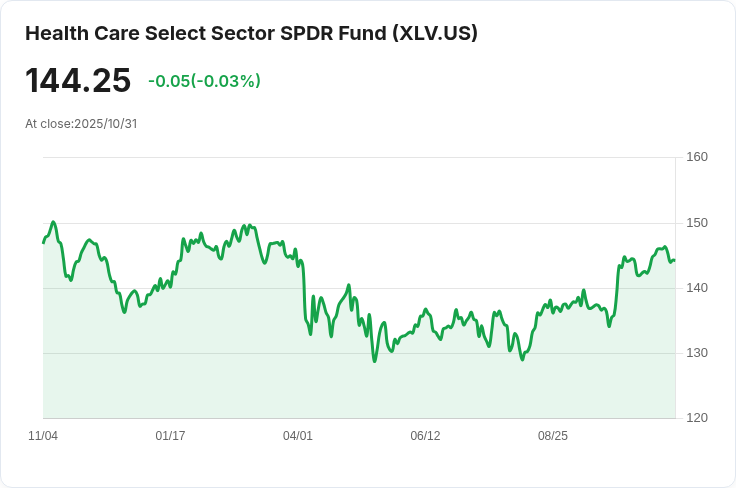
Task: Click the Health Care Select Sector SPDR Fund title
Action: click(251, 33)
